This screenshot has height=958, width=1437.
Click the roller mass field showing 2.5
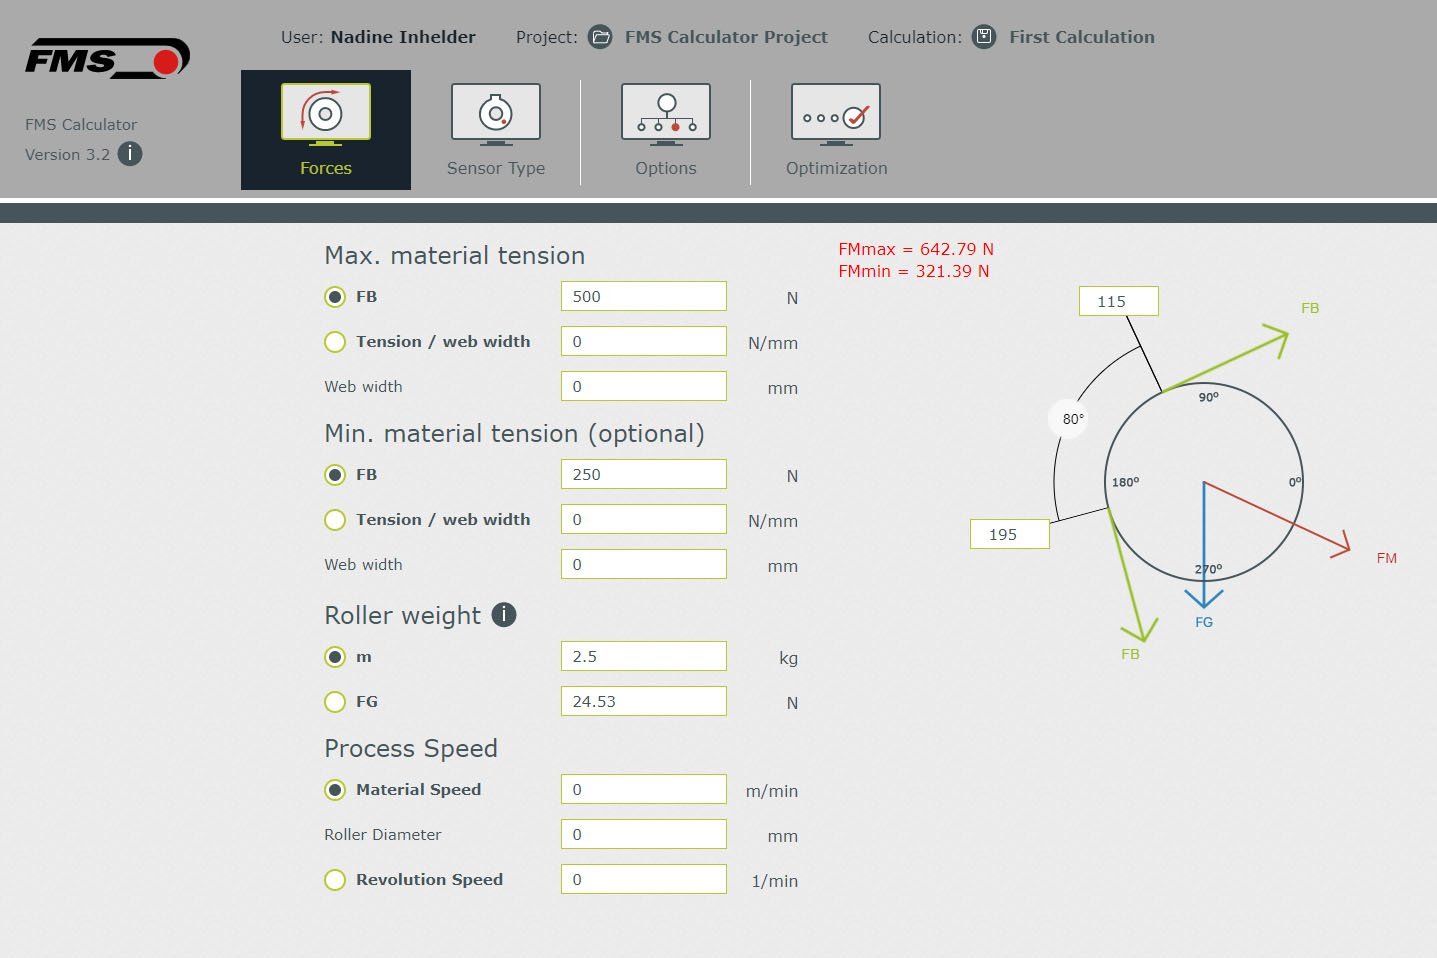(x=643, y=657)
